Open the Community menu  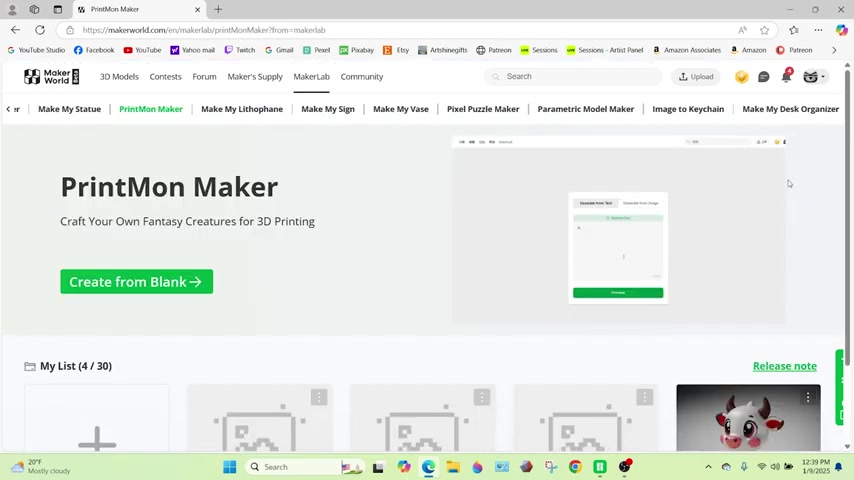pyautogui.click(x=362, y=77)
